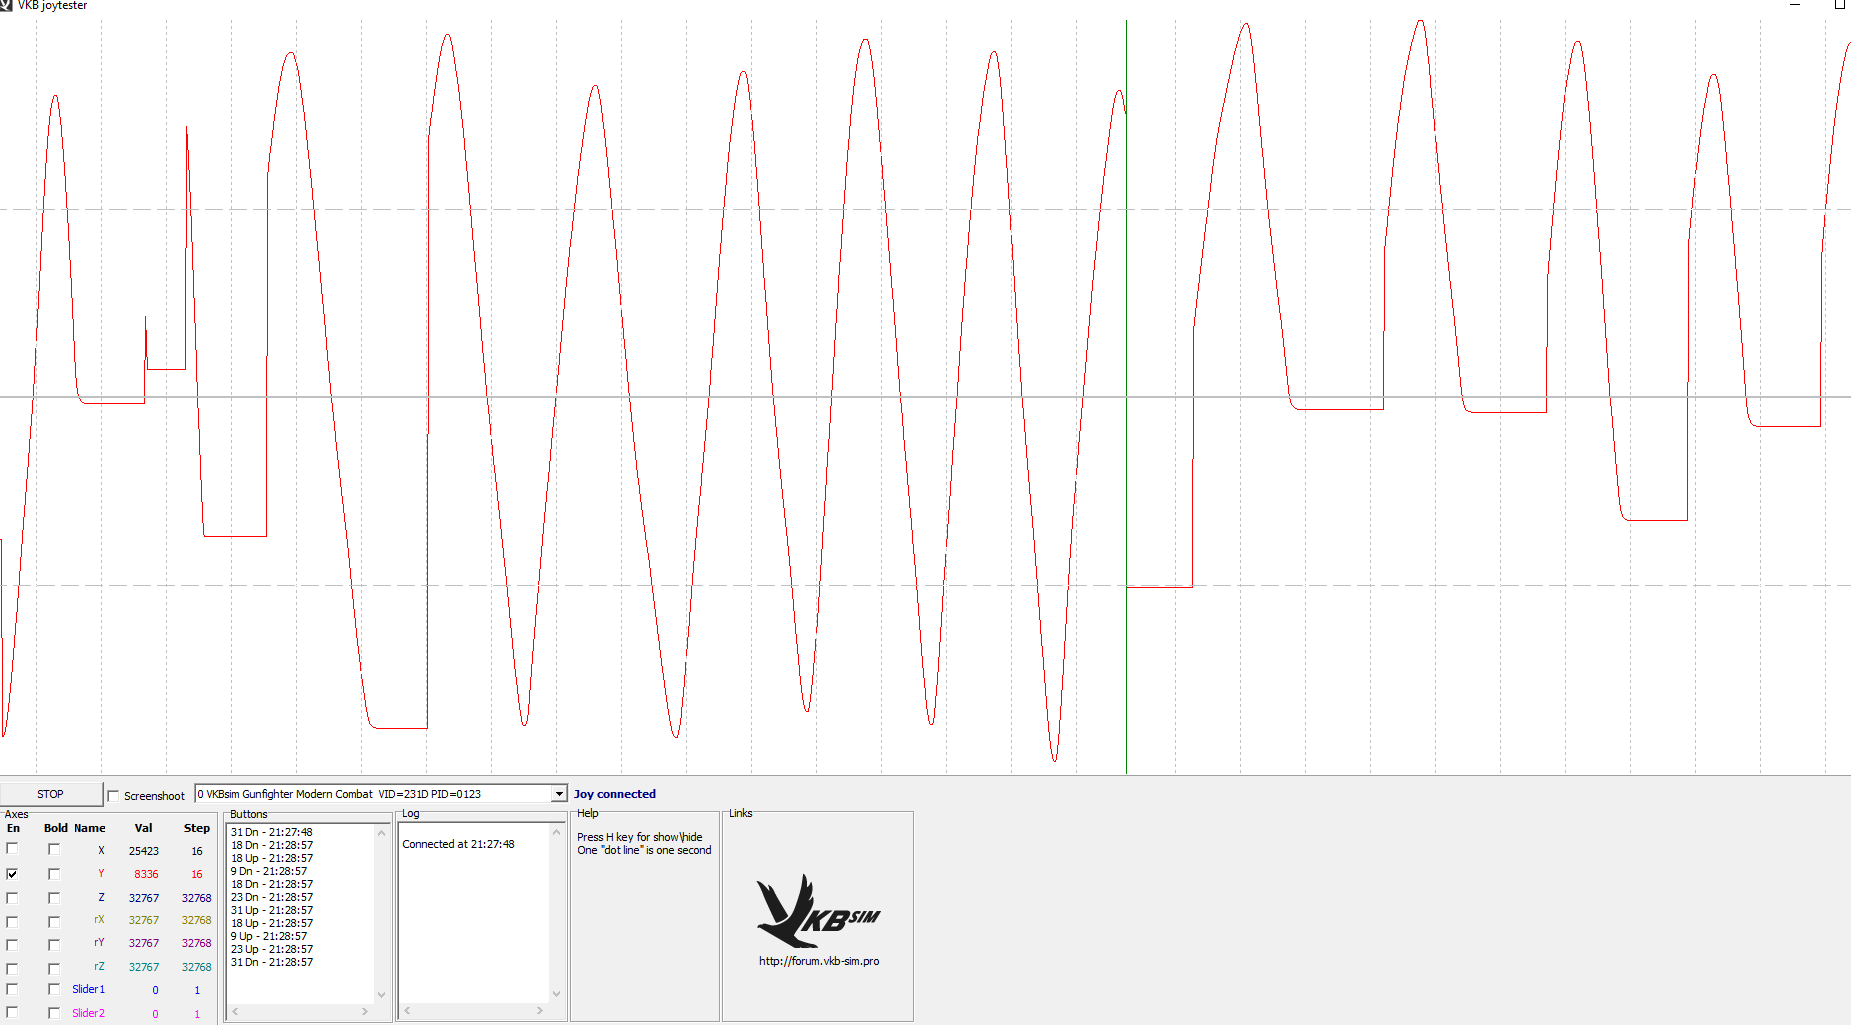
Task: Tick the Screenshoot checkbox
Action: click(x=113, y=796)
